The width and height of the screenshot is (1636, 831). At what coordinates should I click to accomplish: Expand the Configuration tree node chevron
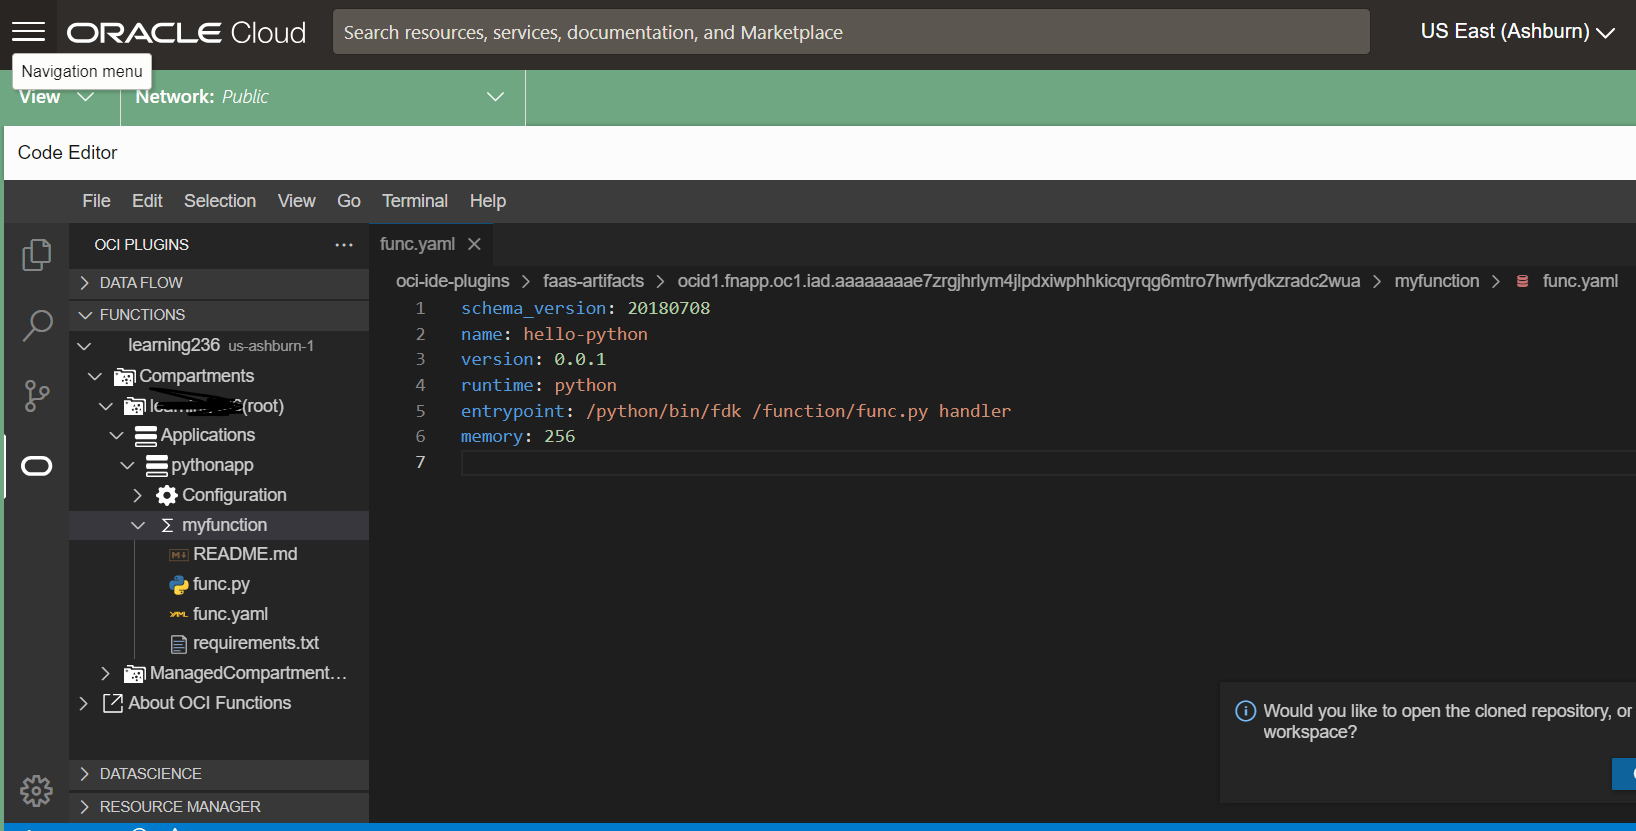tap(137, 496)
